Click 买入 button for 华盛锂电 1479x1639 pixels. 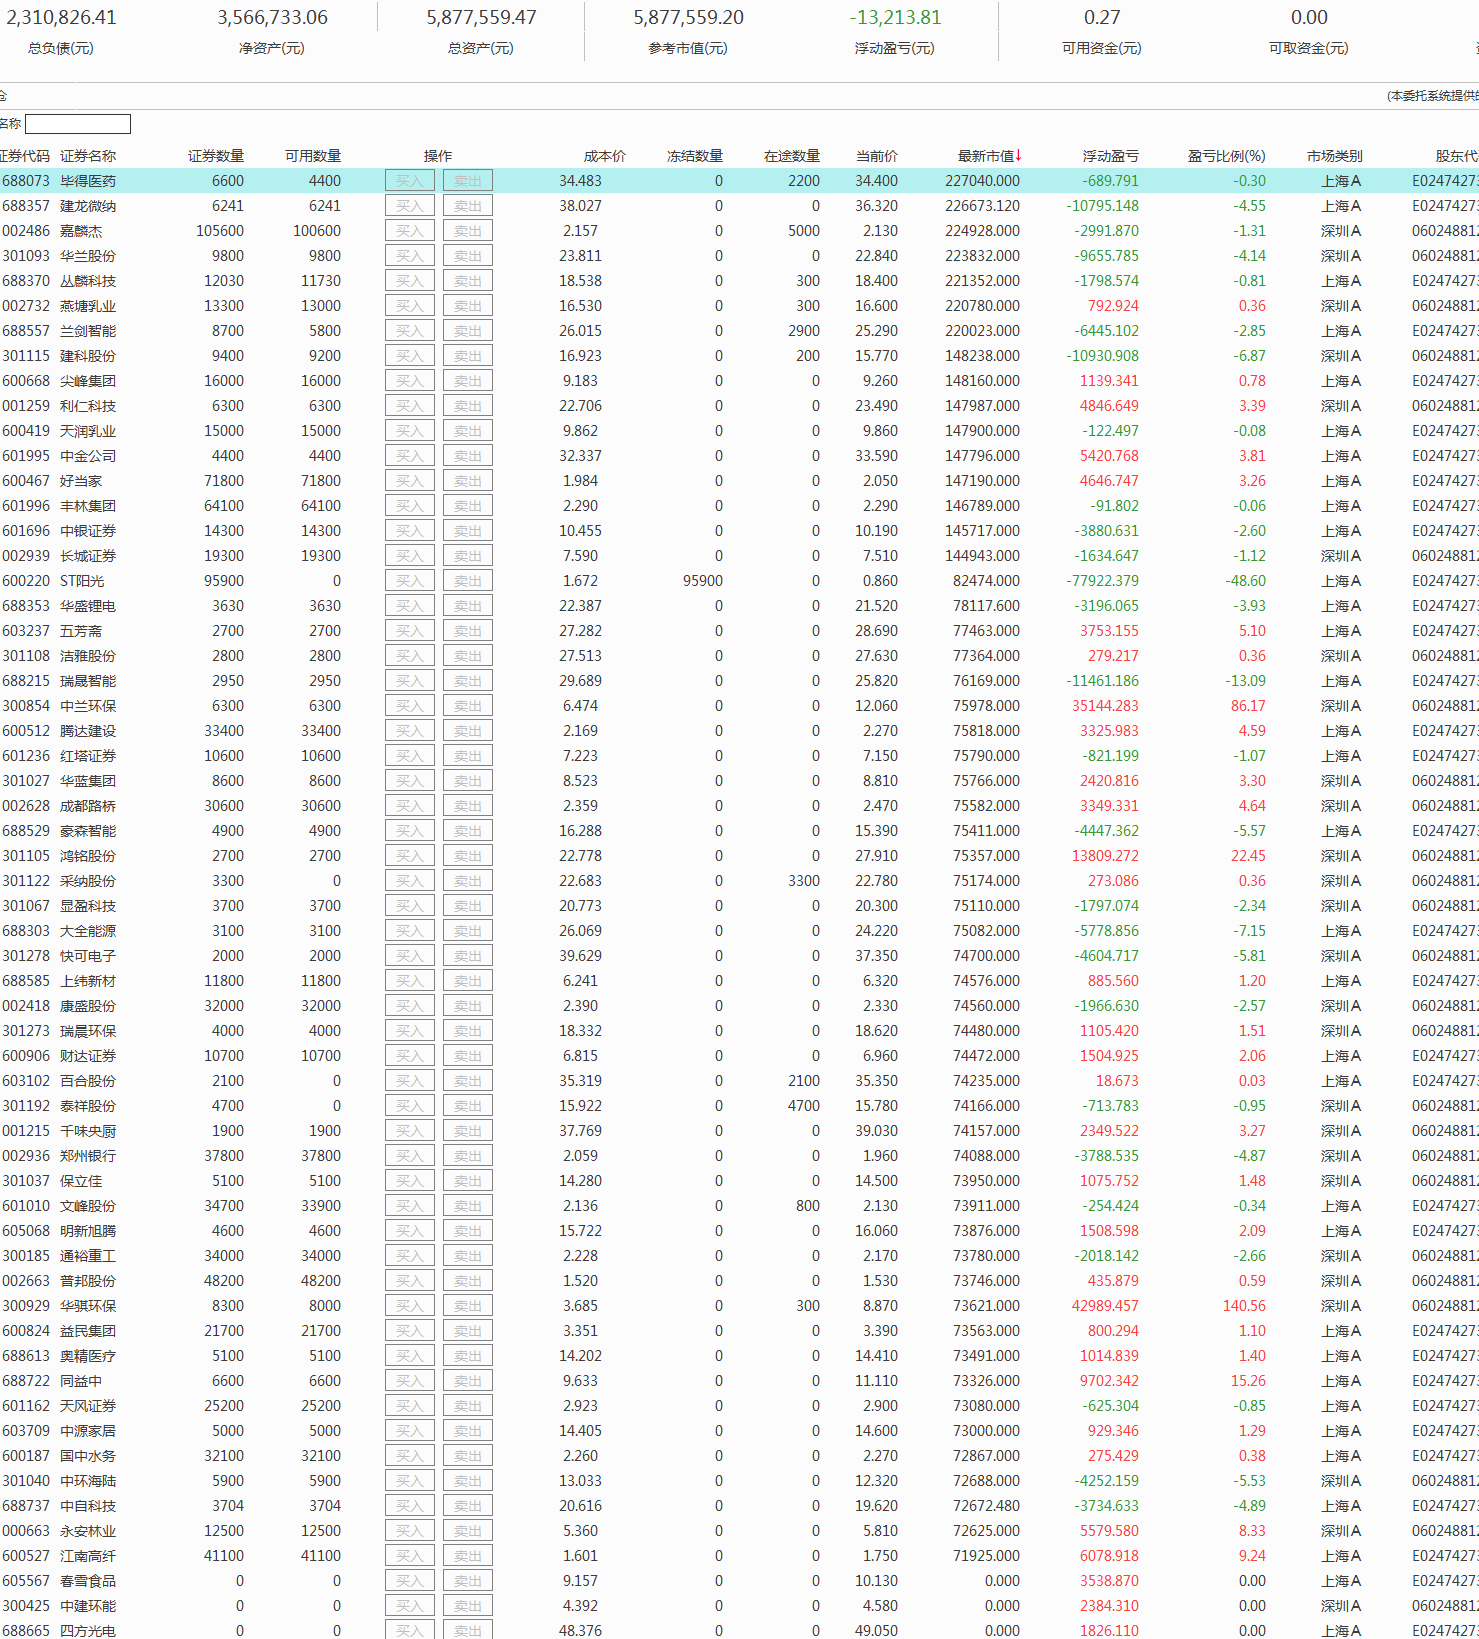410,606
